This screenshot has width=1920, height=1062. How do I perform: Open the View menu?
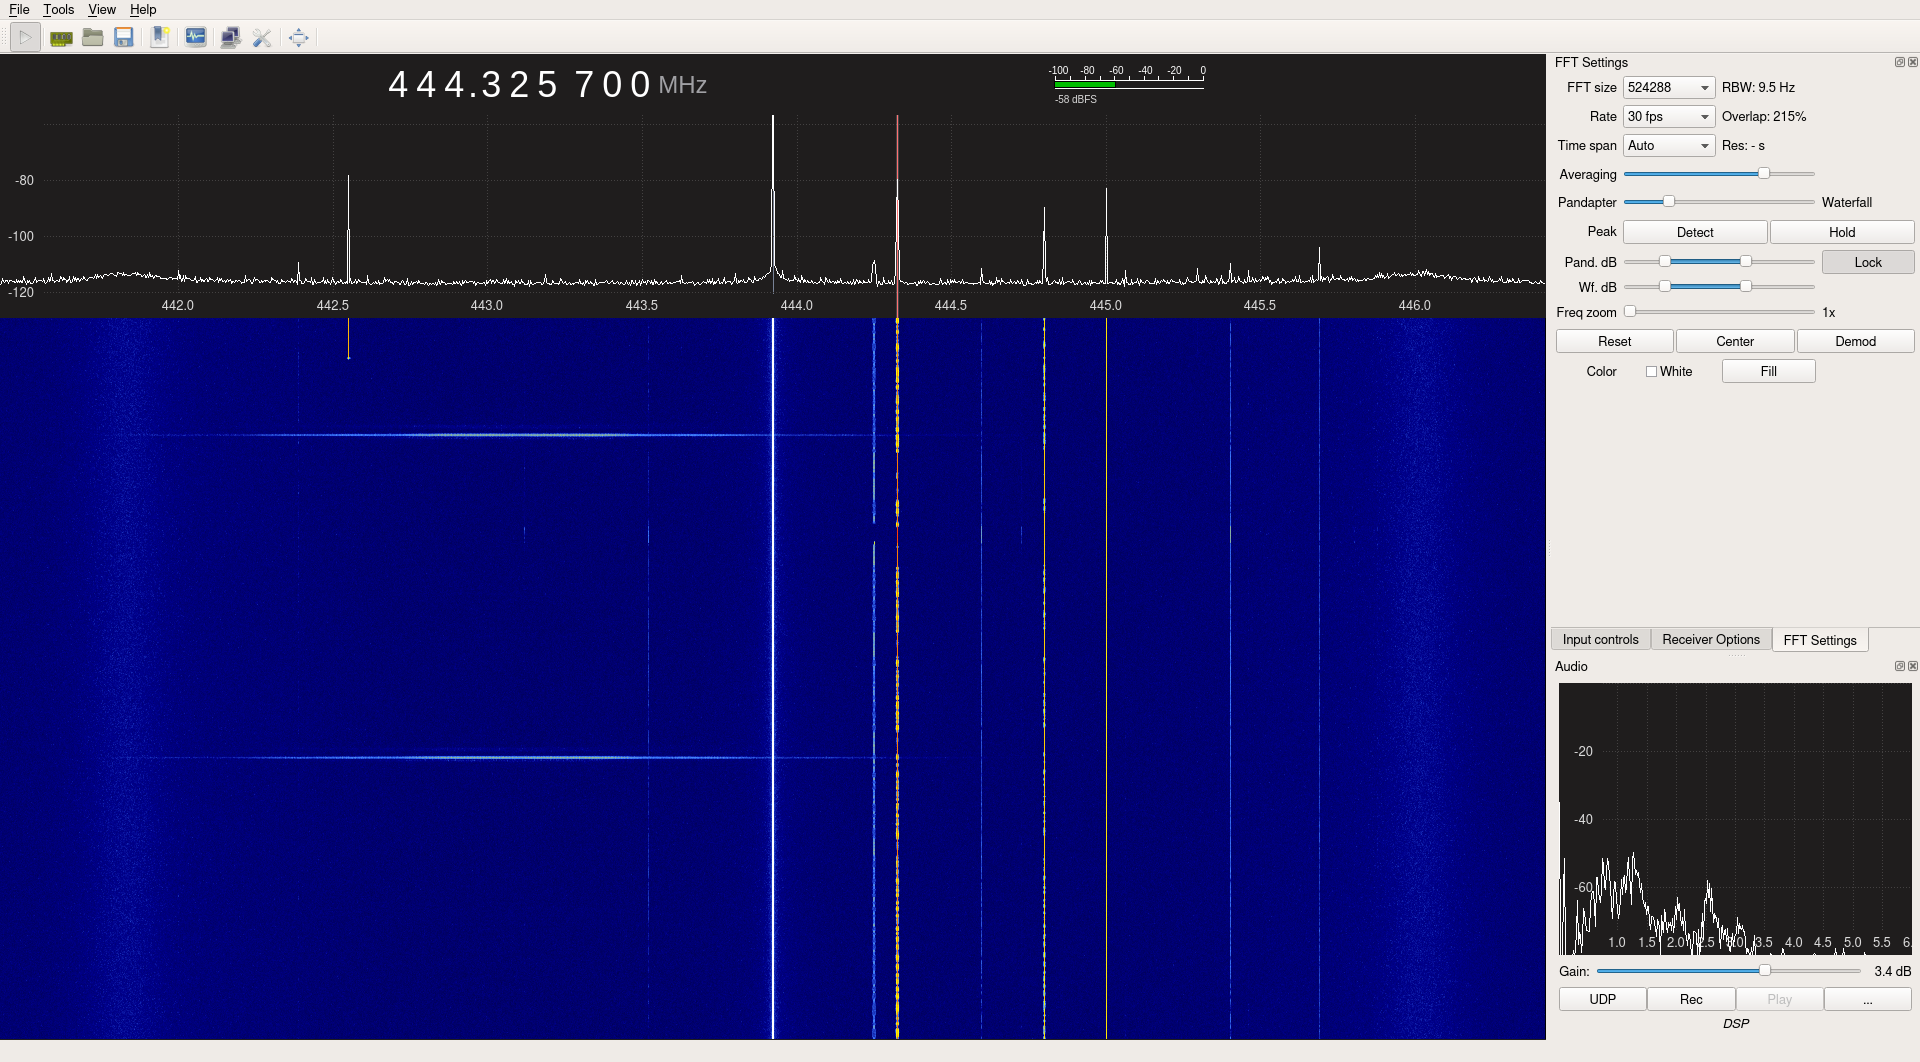(102, 9)
